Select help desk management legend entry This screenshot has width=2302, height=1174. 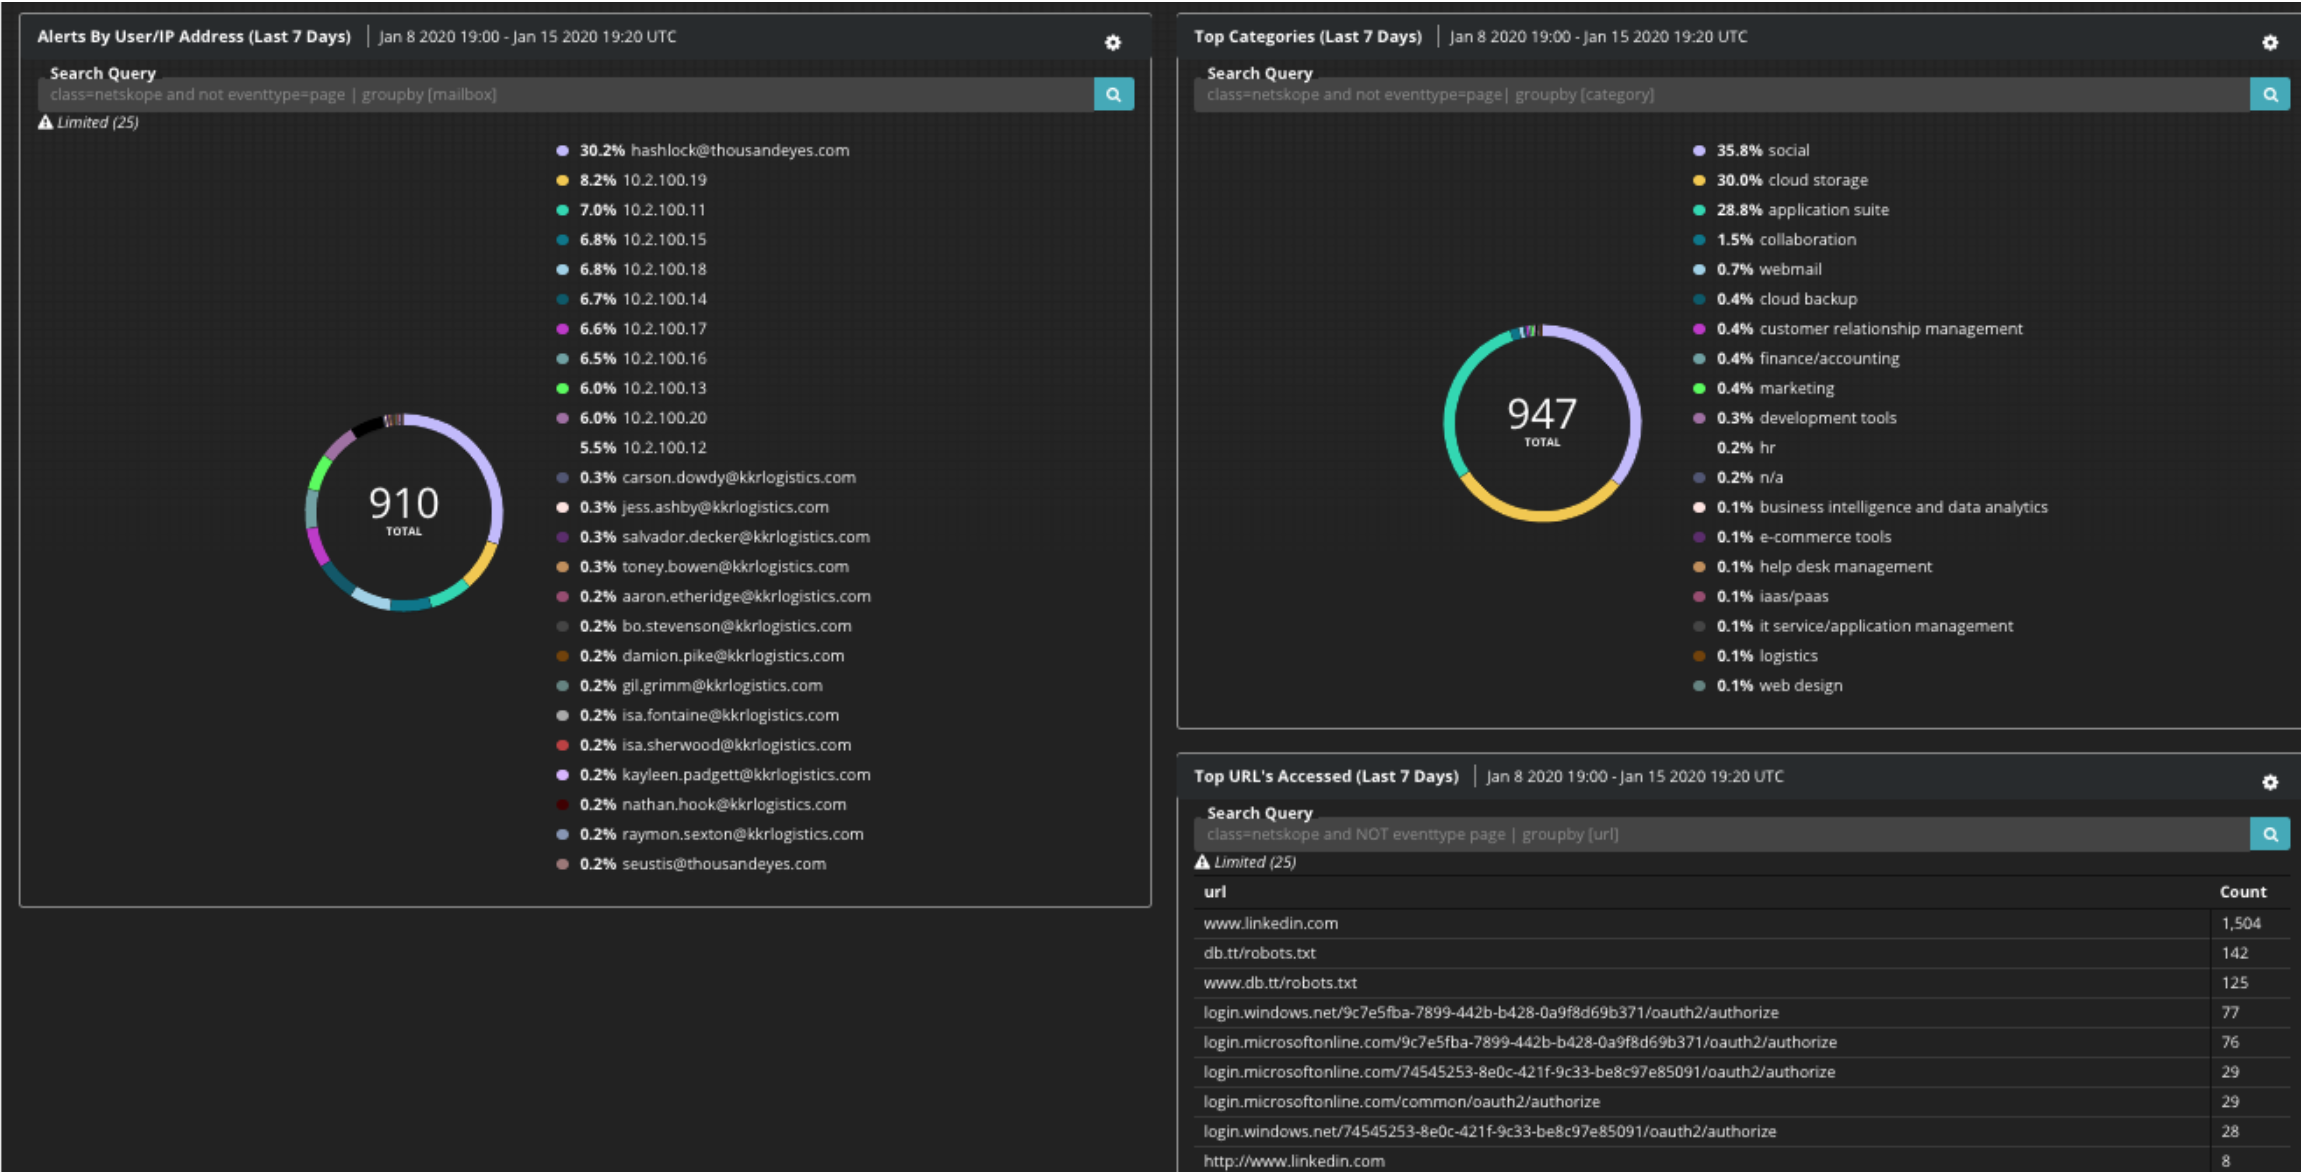click(1812, 567)
